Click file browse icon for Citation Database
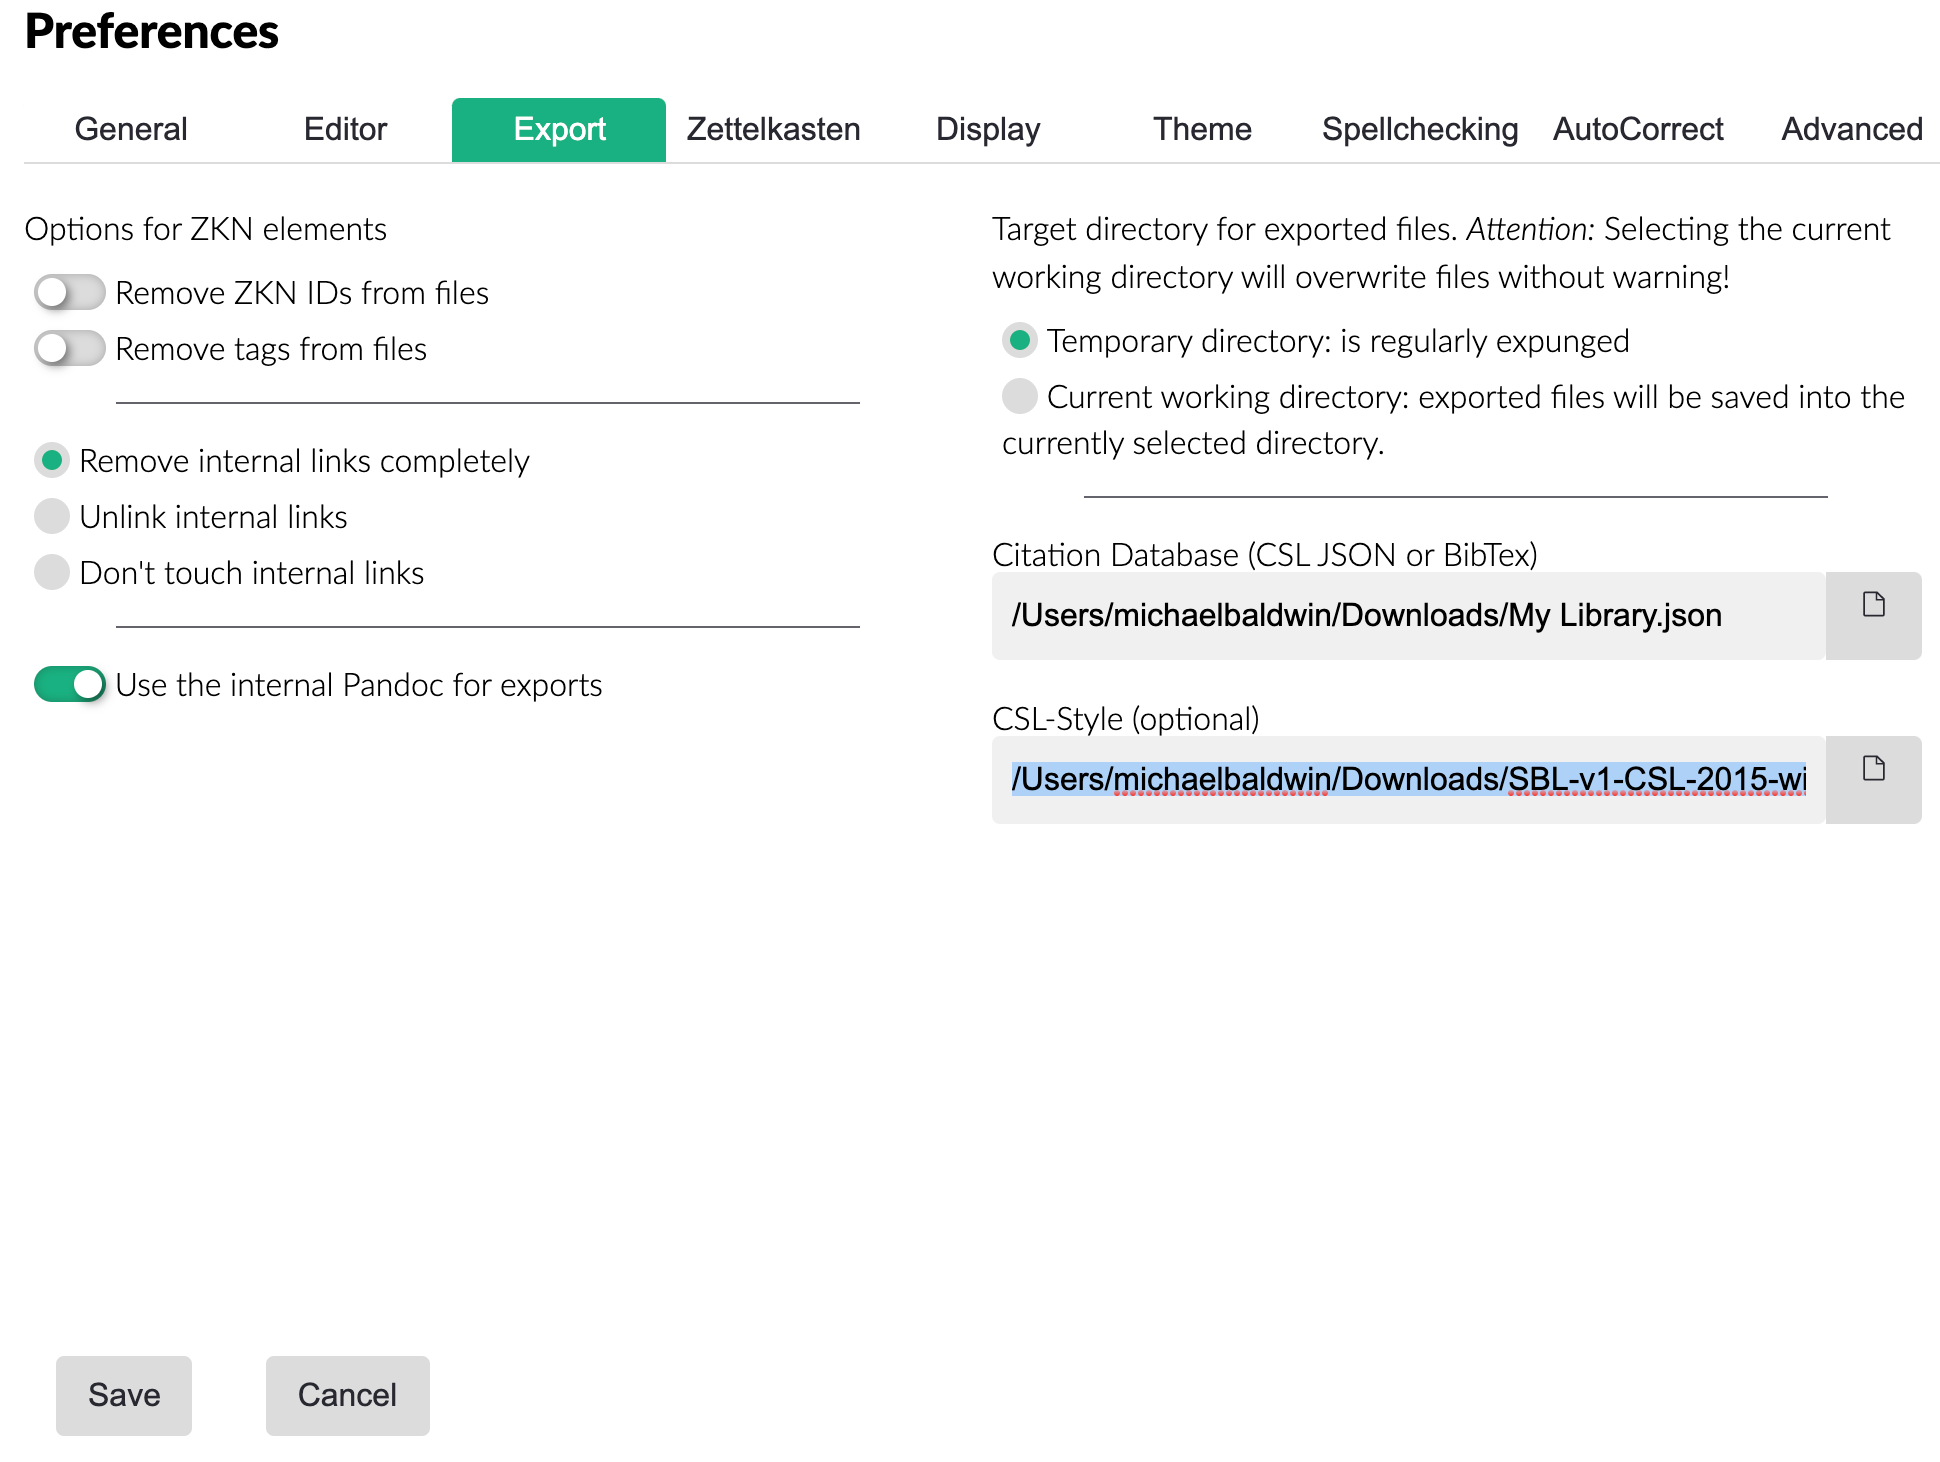The height and width of the screenshot is (1462, 1940). coord(1873,606)
